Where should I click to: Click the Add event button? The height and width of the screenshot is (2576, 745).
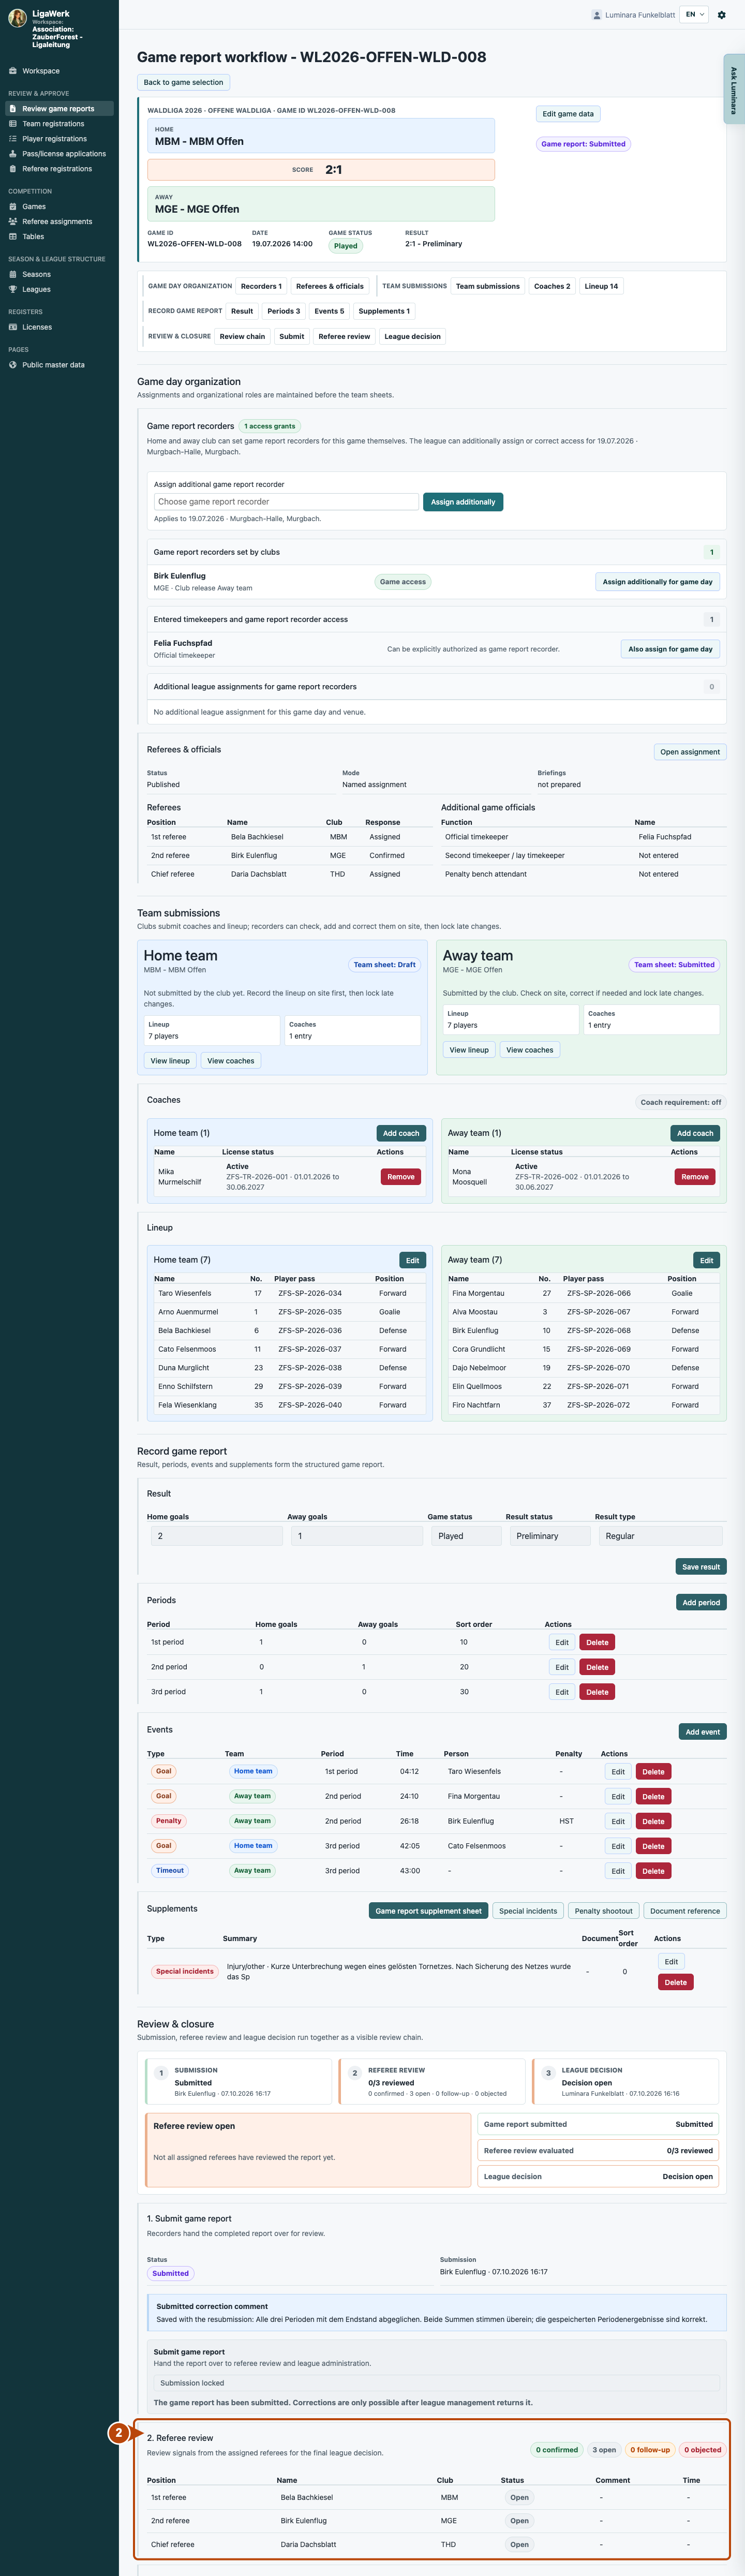pyautogui.click(x=703, y=1732)
